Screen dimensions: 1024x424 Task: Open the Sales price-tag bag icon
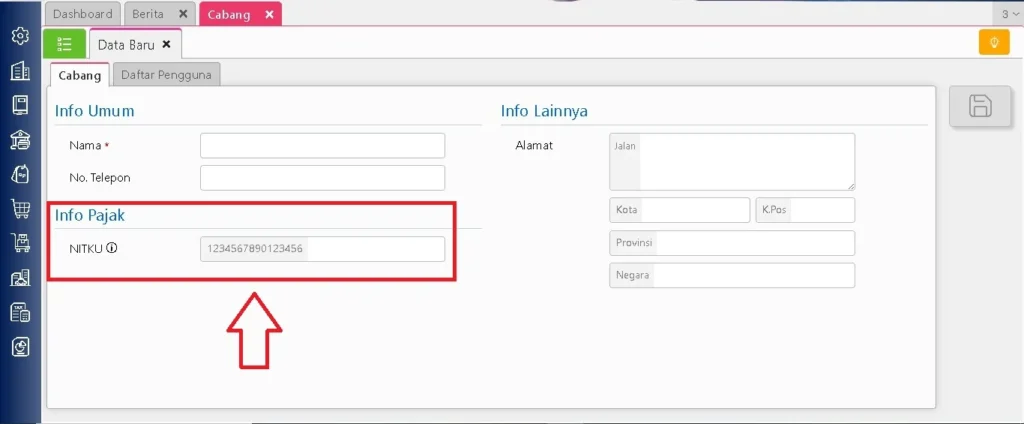pos(20,174)
